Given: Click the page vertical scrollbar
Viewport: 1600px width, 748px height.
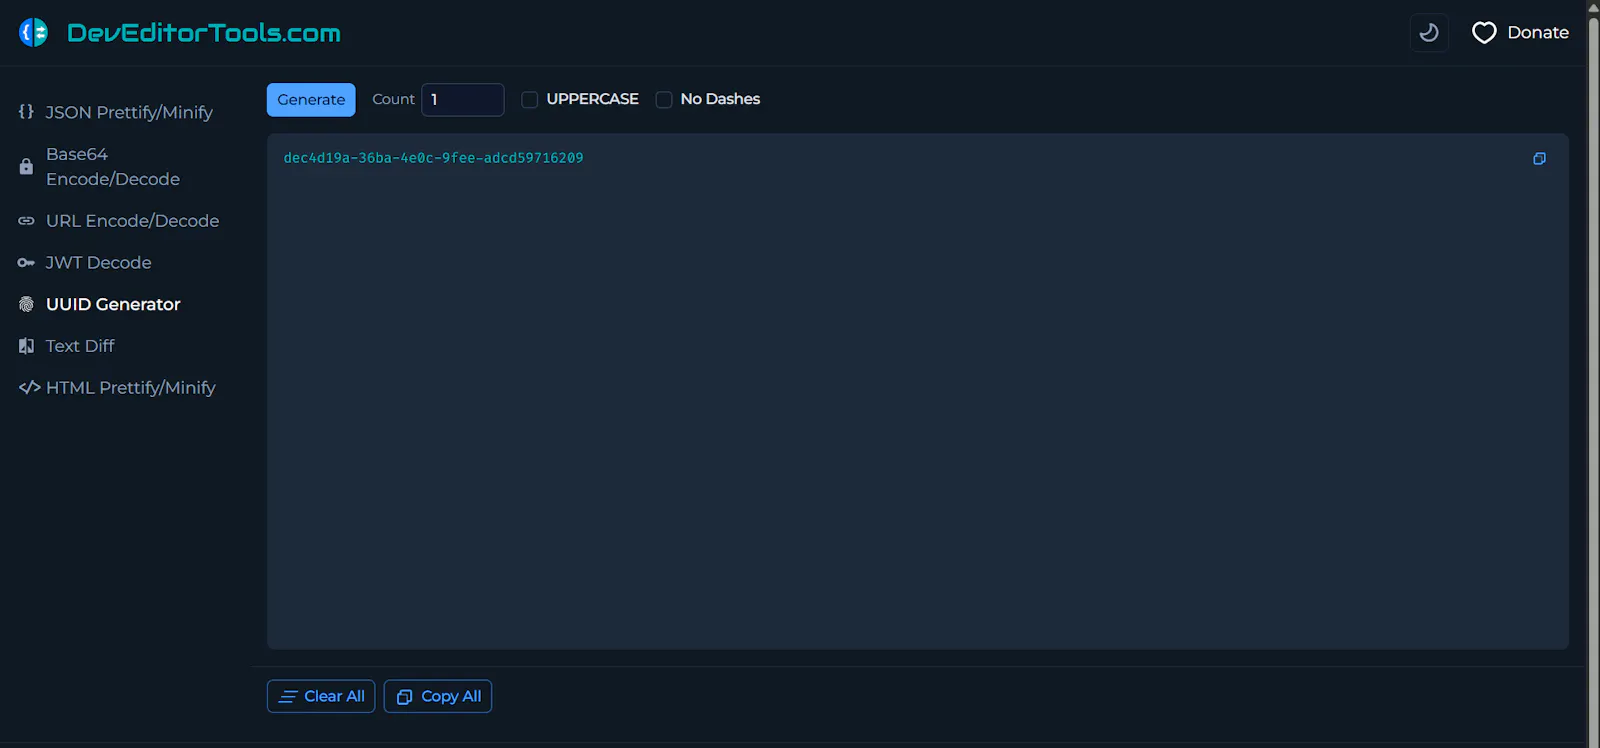Looking at the screenshot, I should coord(1593,374).
